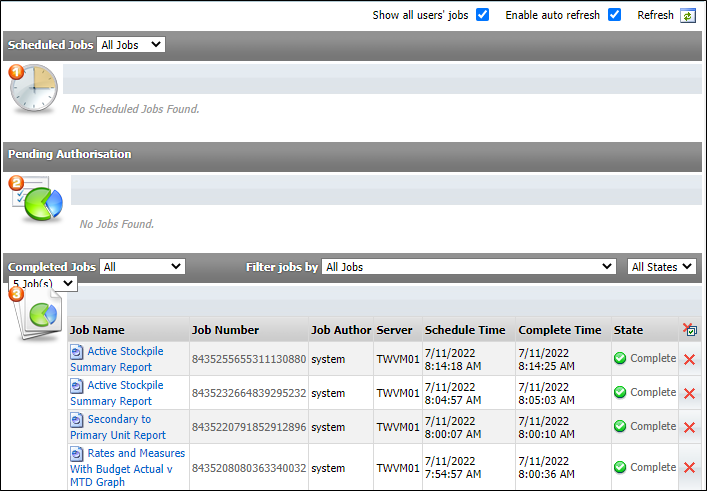Screen dimensions: 707x491
Task: Click complete time 8:00:10 AM
Action: pos(546,434)
